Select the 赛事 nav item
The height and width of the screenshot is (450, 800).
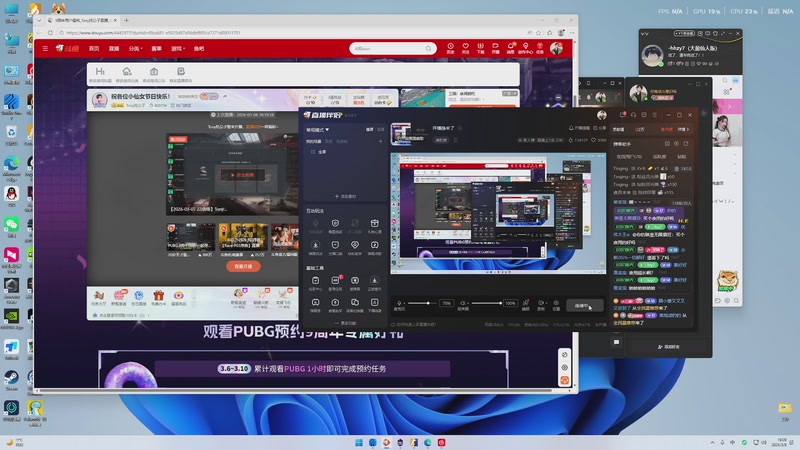[156, 48]
